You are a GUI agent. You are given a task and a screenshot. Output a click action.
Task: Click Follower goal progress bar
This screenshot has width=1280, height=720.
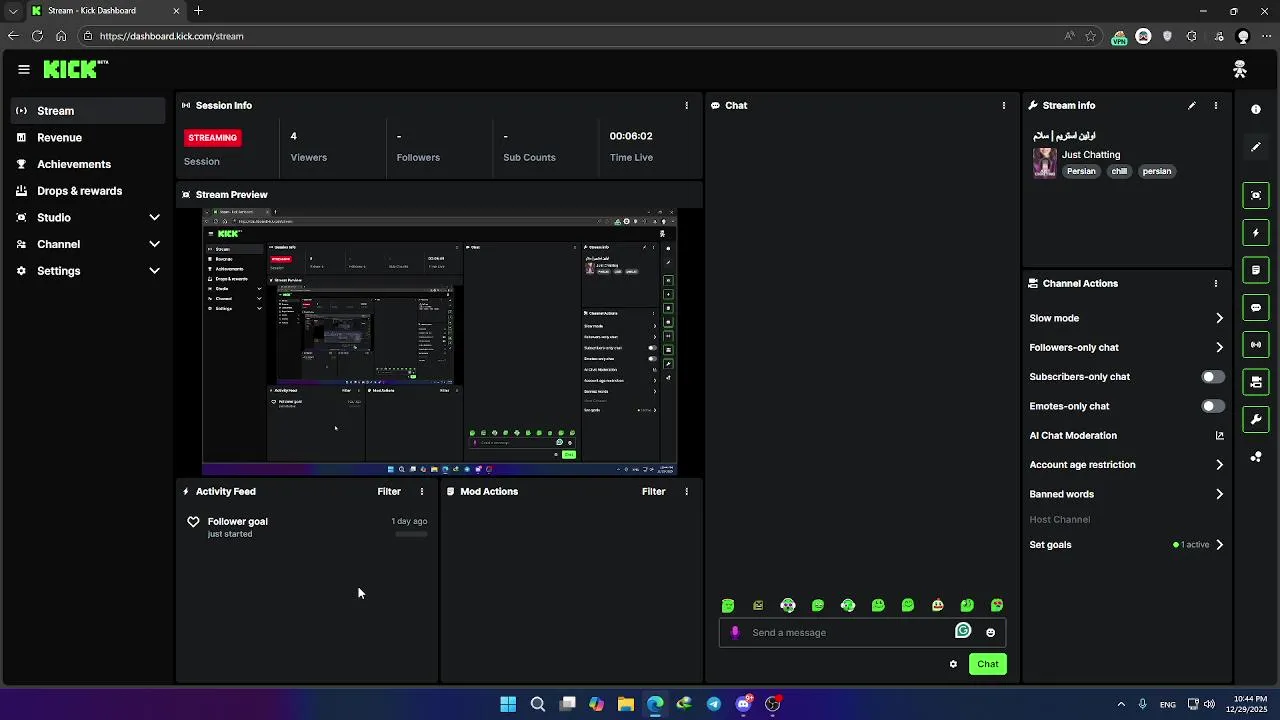[411, 534]
